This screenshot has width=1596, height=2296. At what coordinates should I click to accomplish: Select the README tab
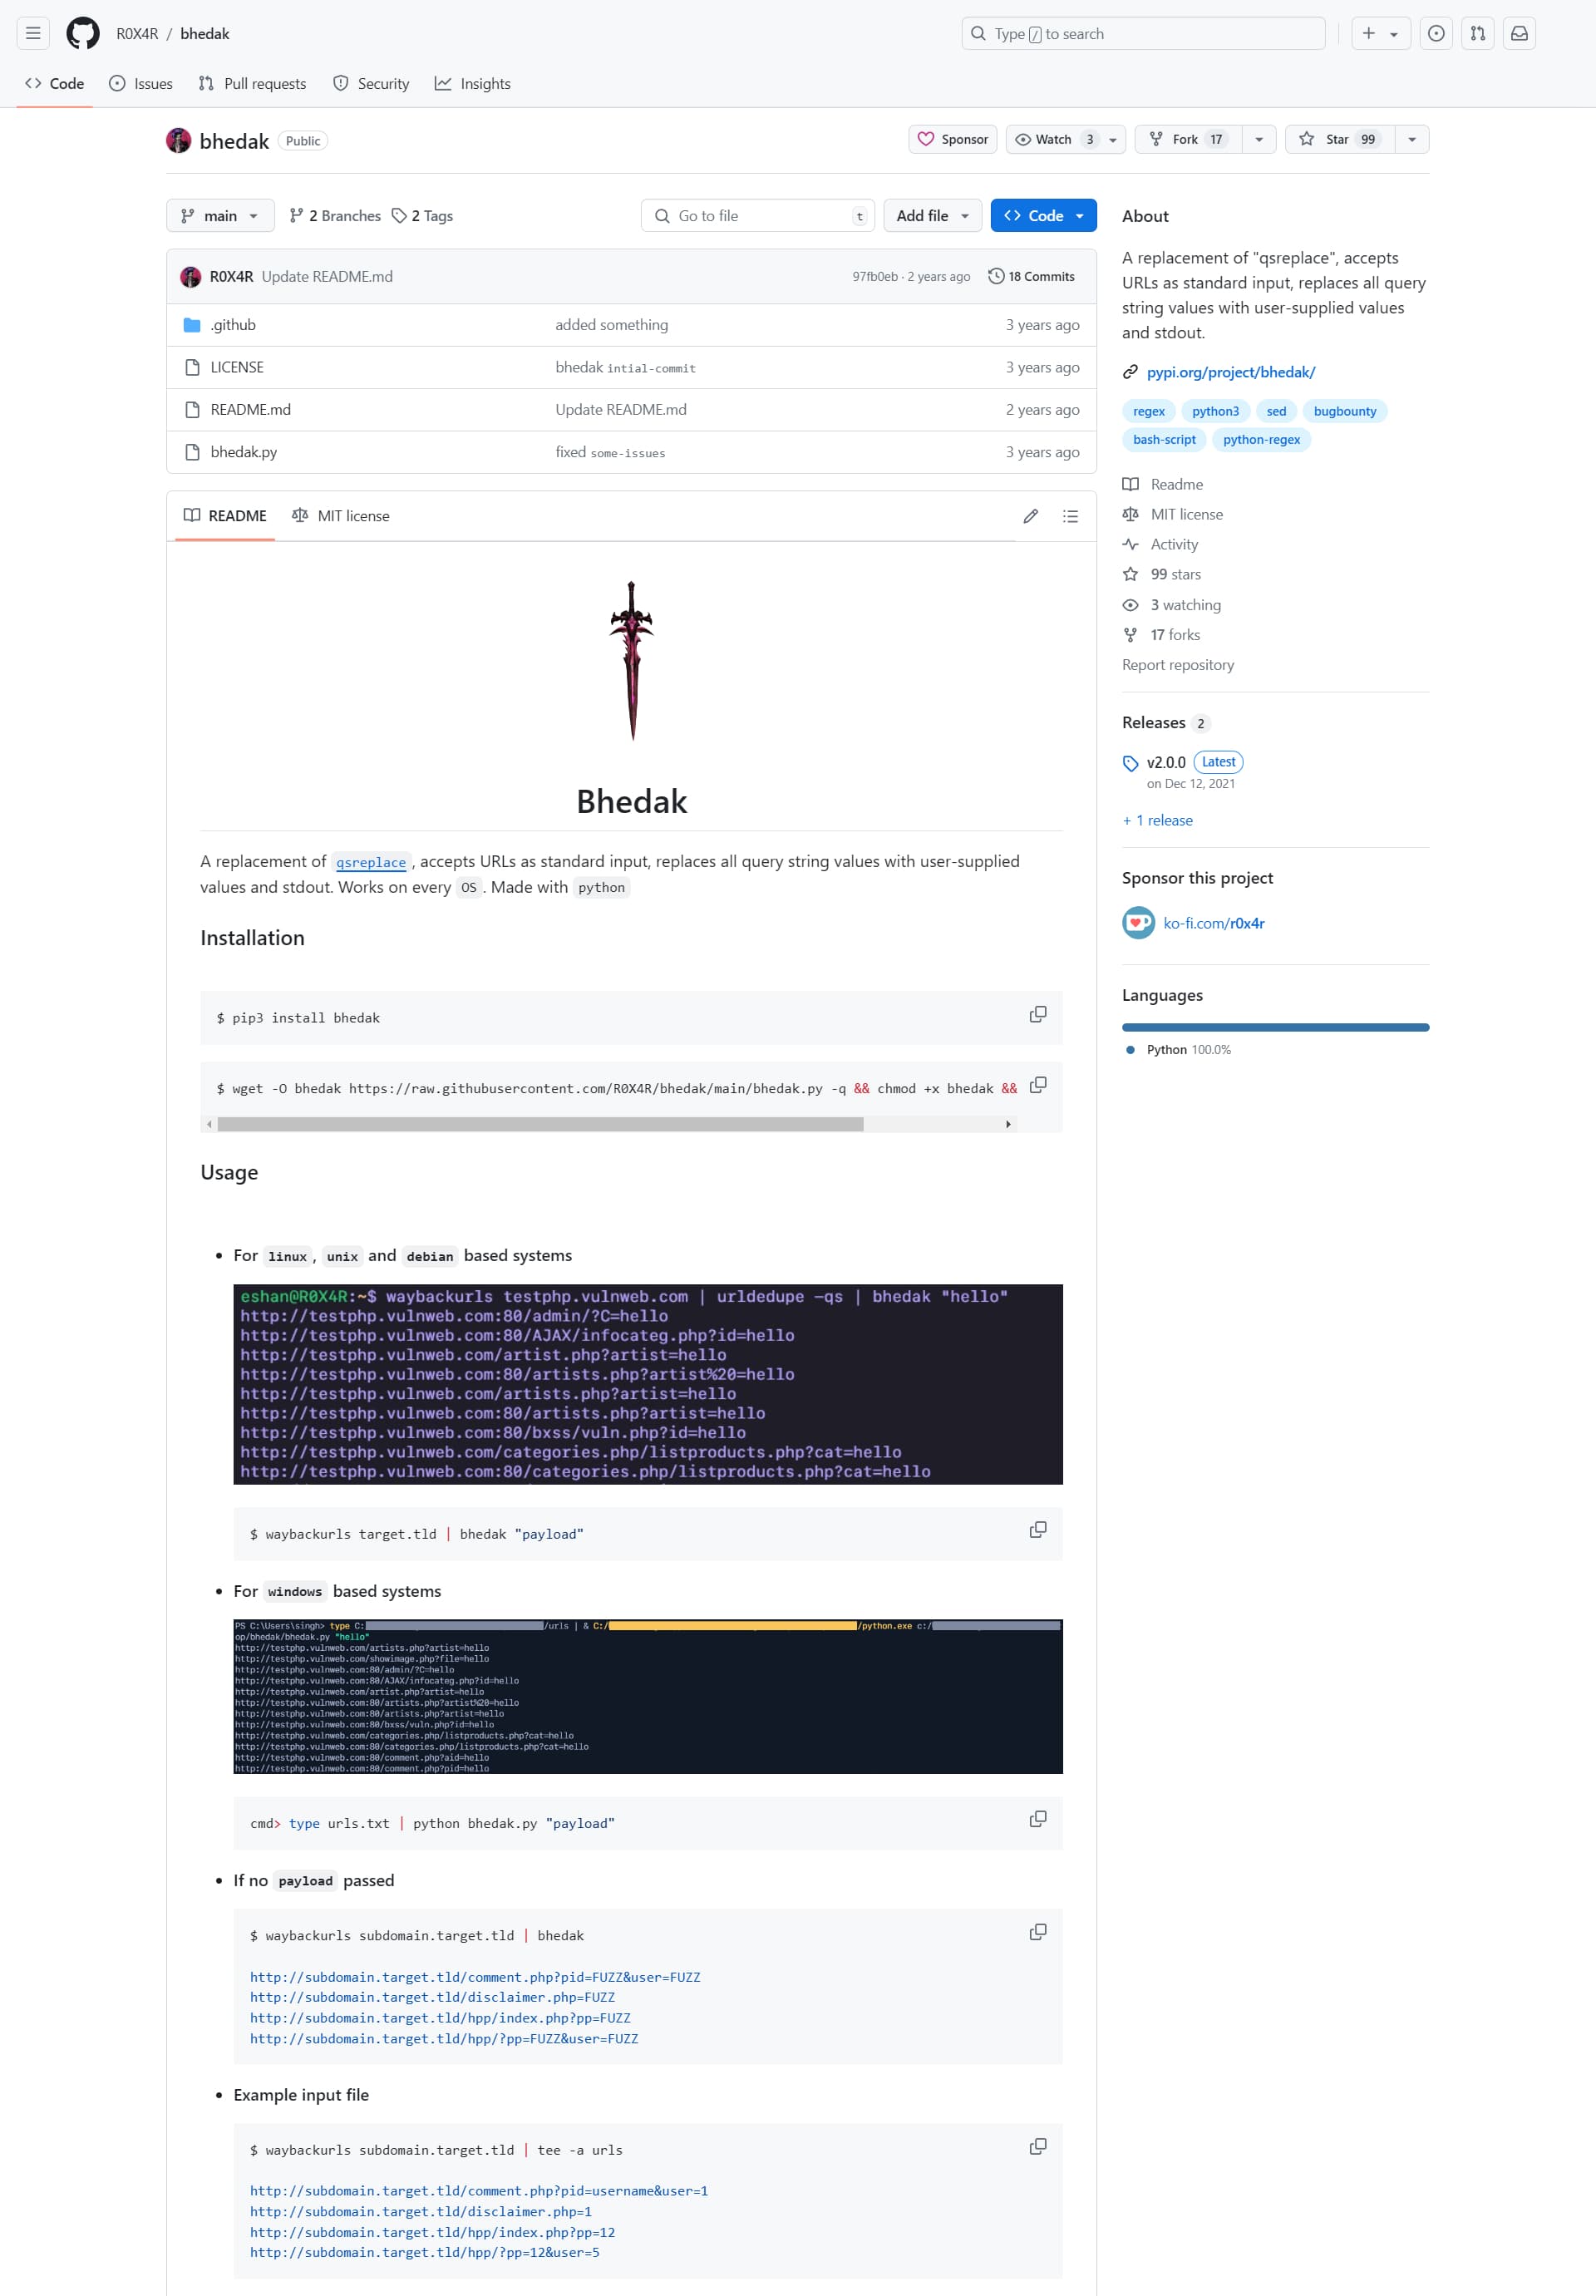coord(225,516)
